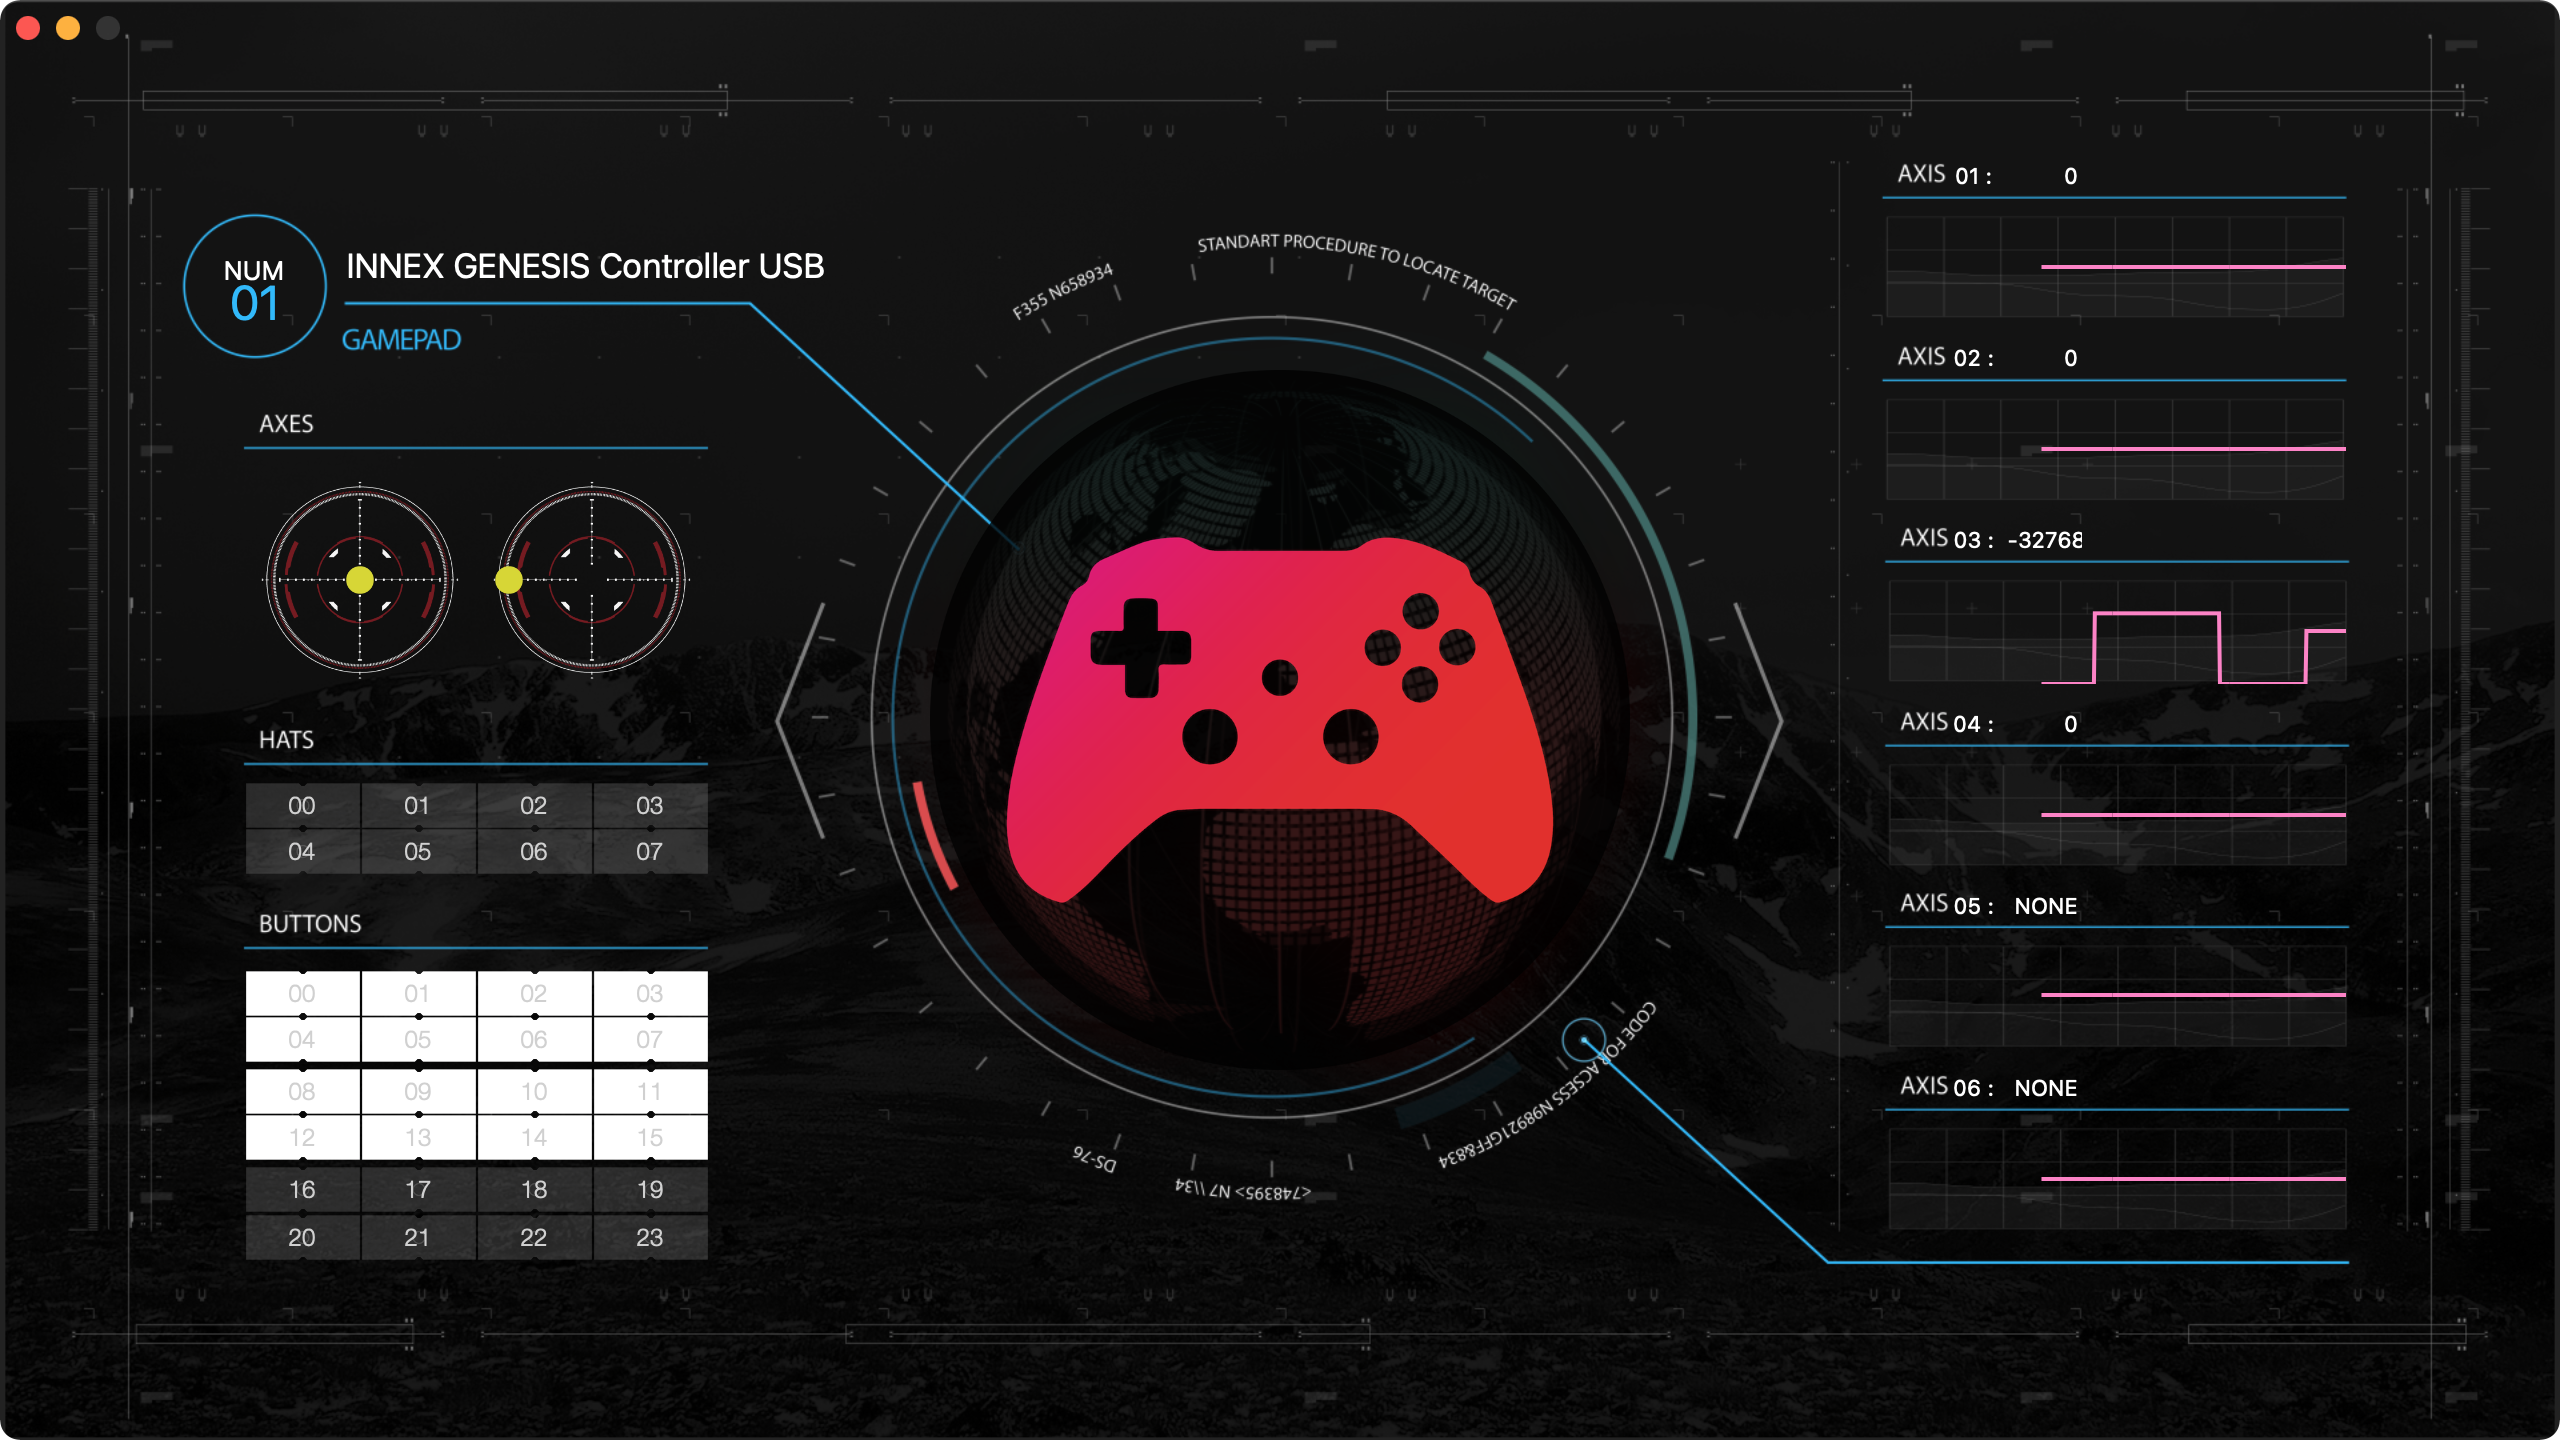The height and width of the screenshot is (1440, 2560).
Task: Click dark button cell 18
Action: (x=534, y=1189)
